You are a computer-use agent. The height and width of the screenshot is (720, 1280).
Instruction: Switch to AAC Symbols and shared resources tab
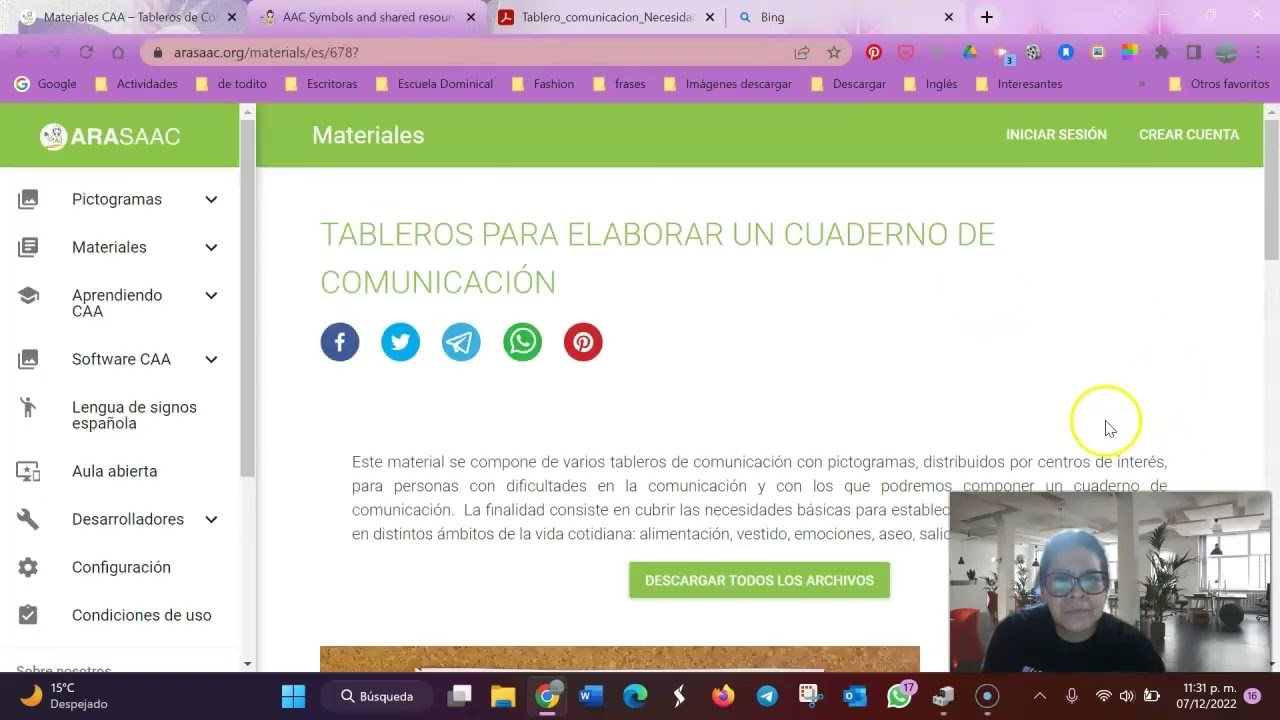[x=368, y=17]
